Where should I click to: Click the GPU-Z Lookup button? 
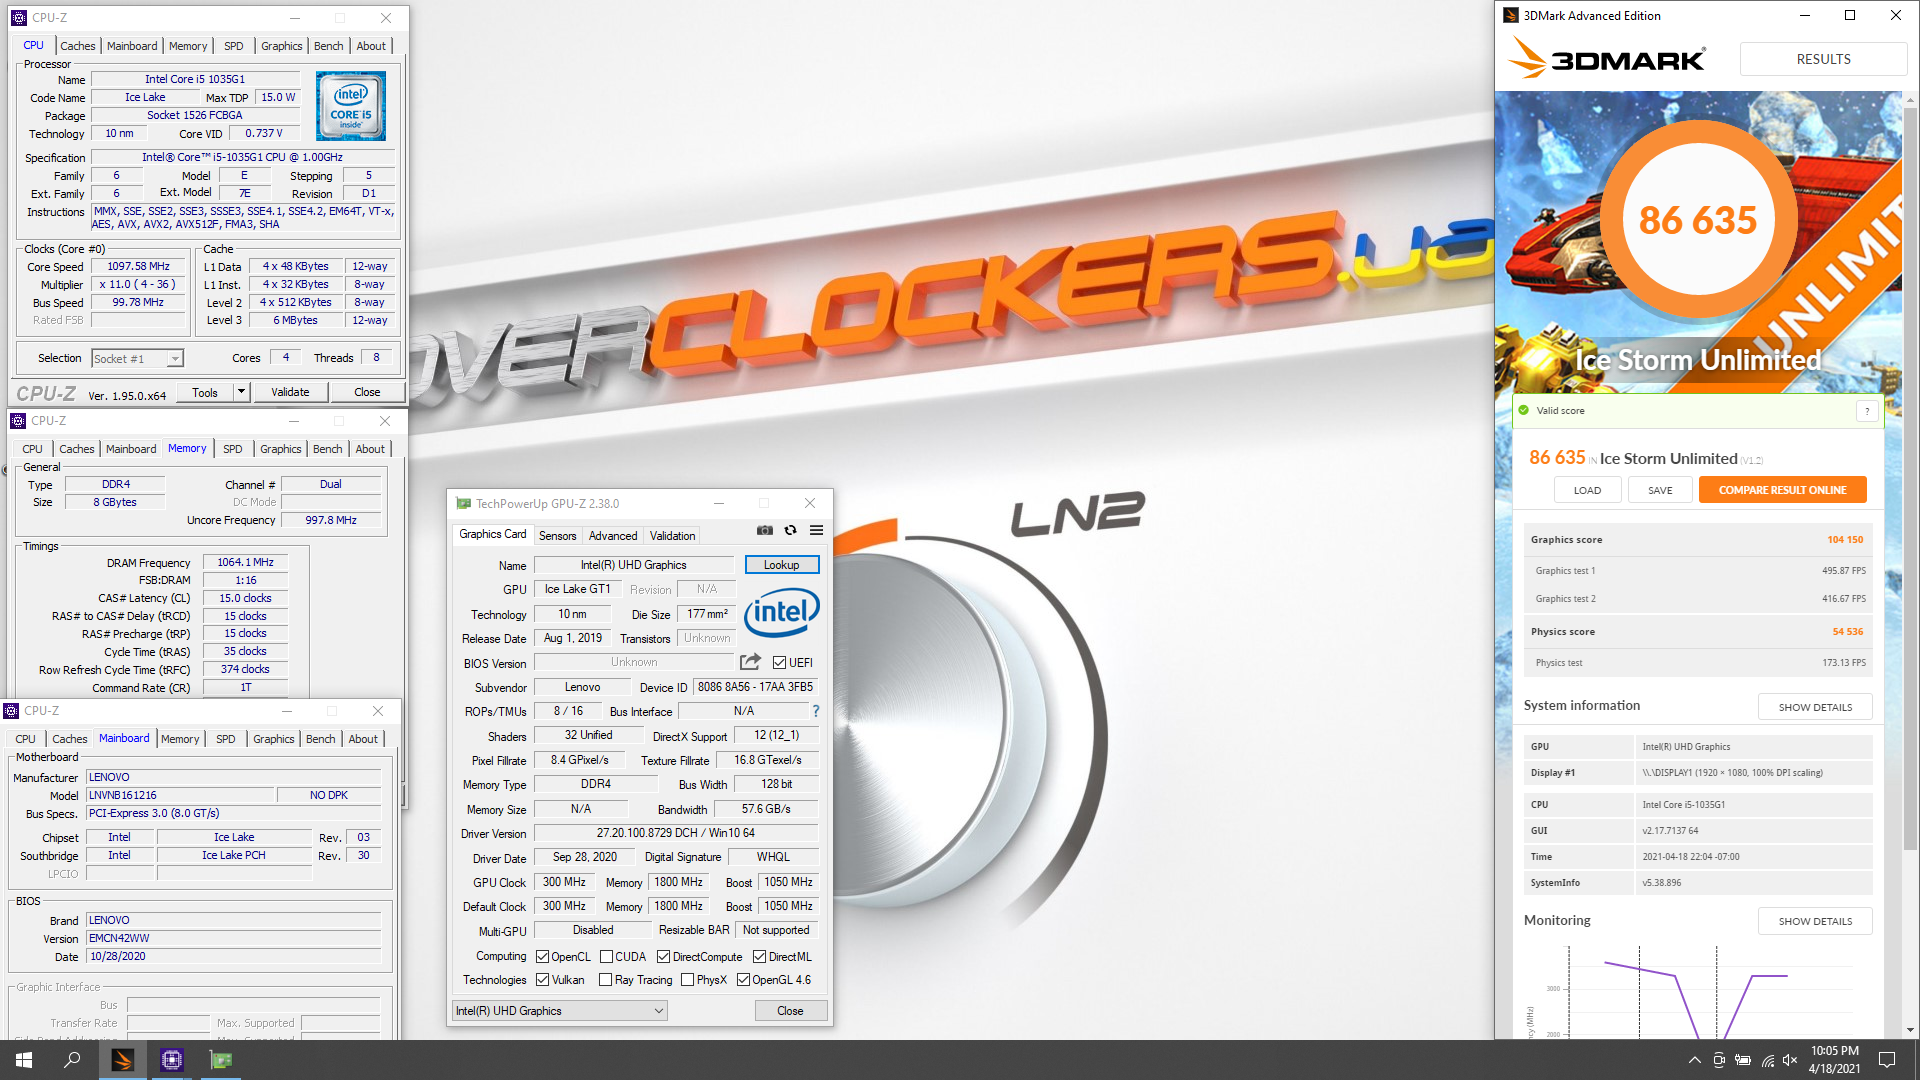[782, 565]
